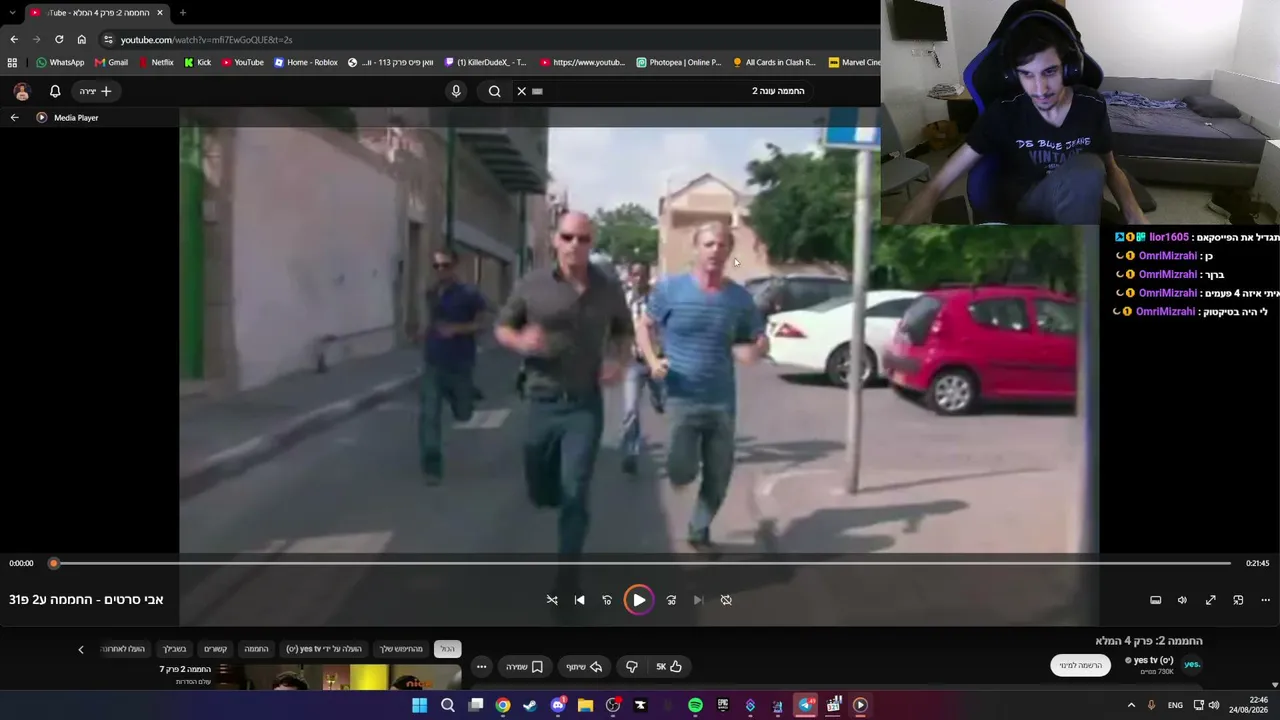Open YouTube notifications bell
1280x720 pixels.
pos(55,91)
